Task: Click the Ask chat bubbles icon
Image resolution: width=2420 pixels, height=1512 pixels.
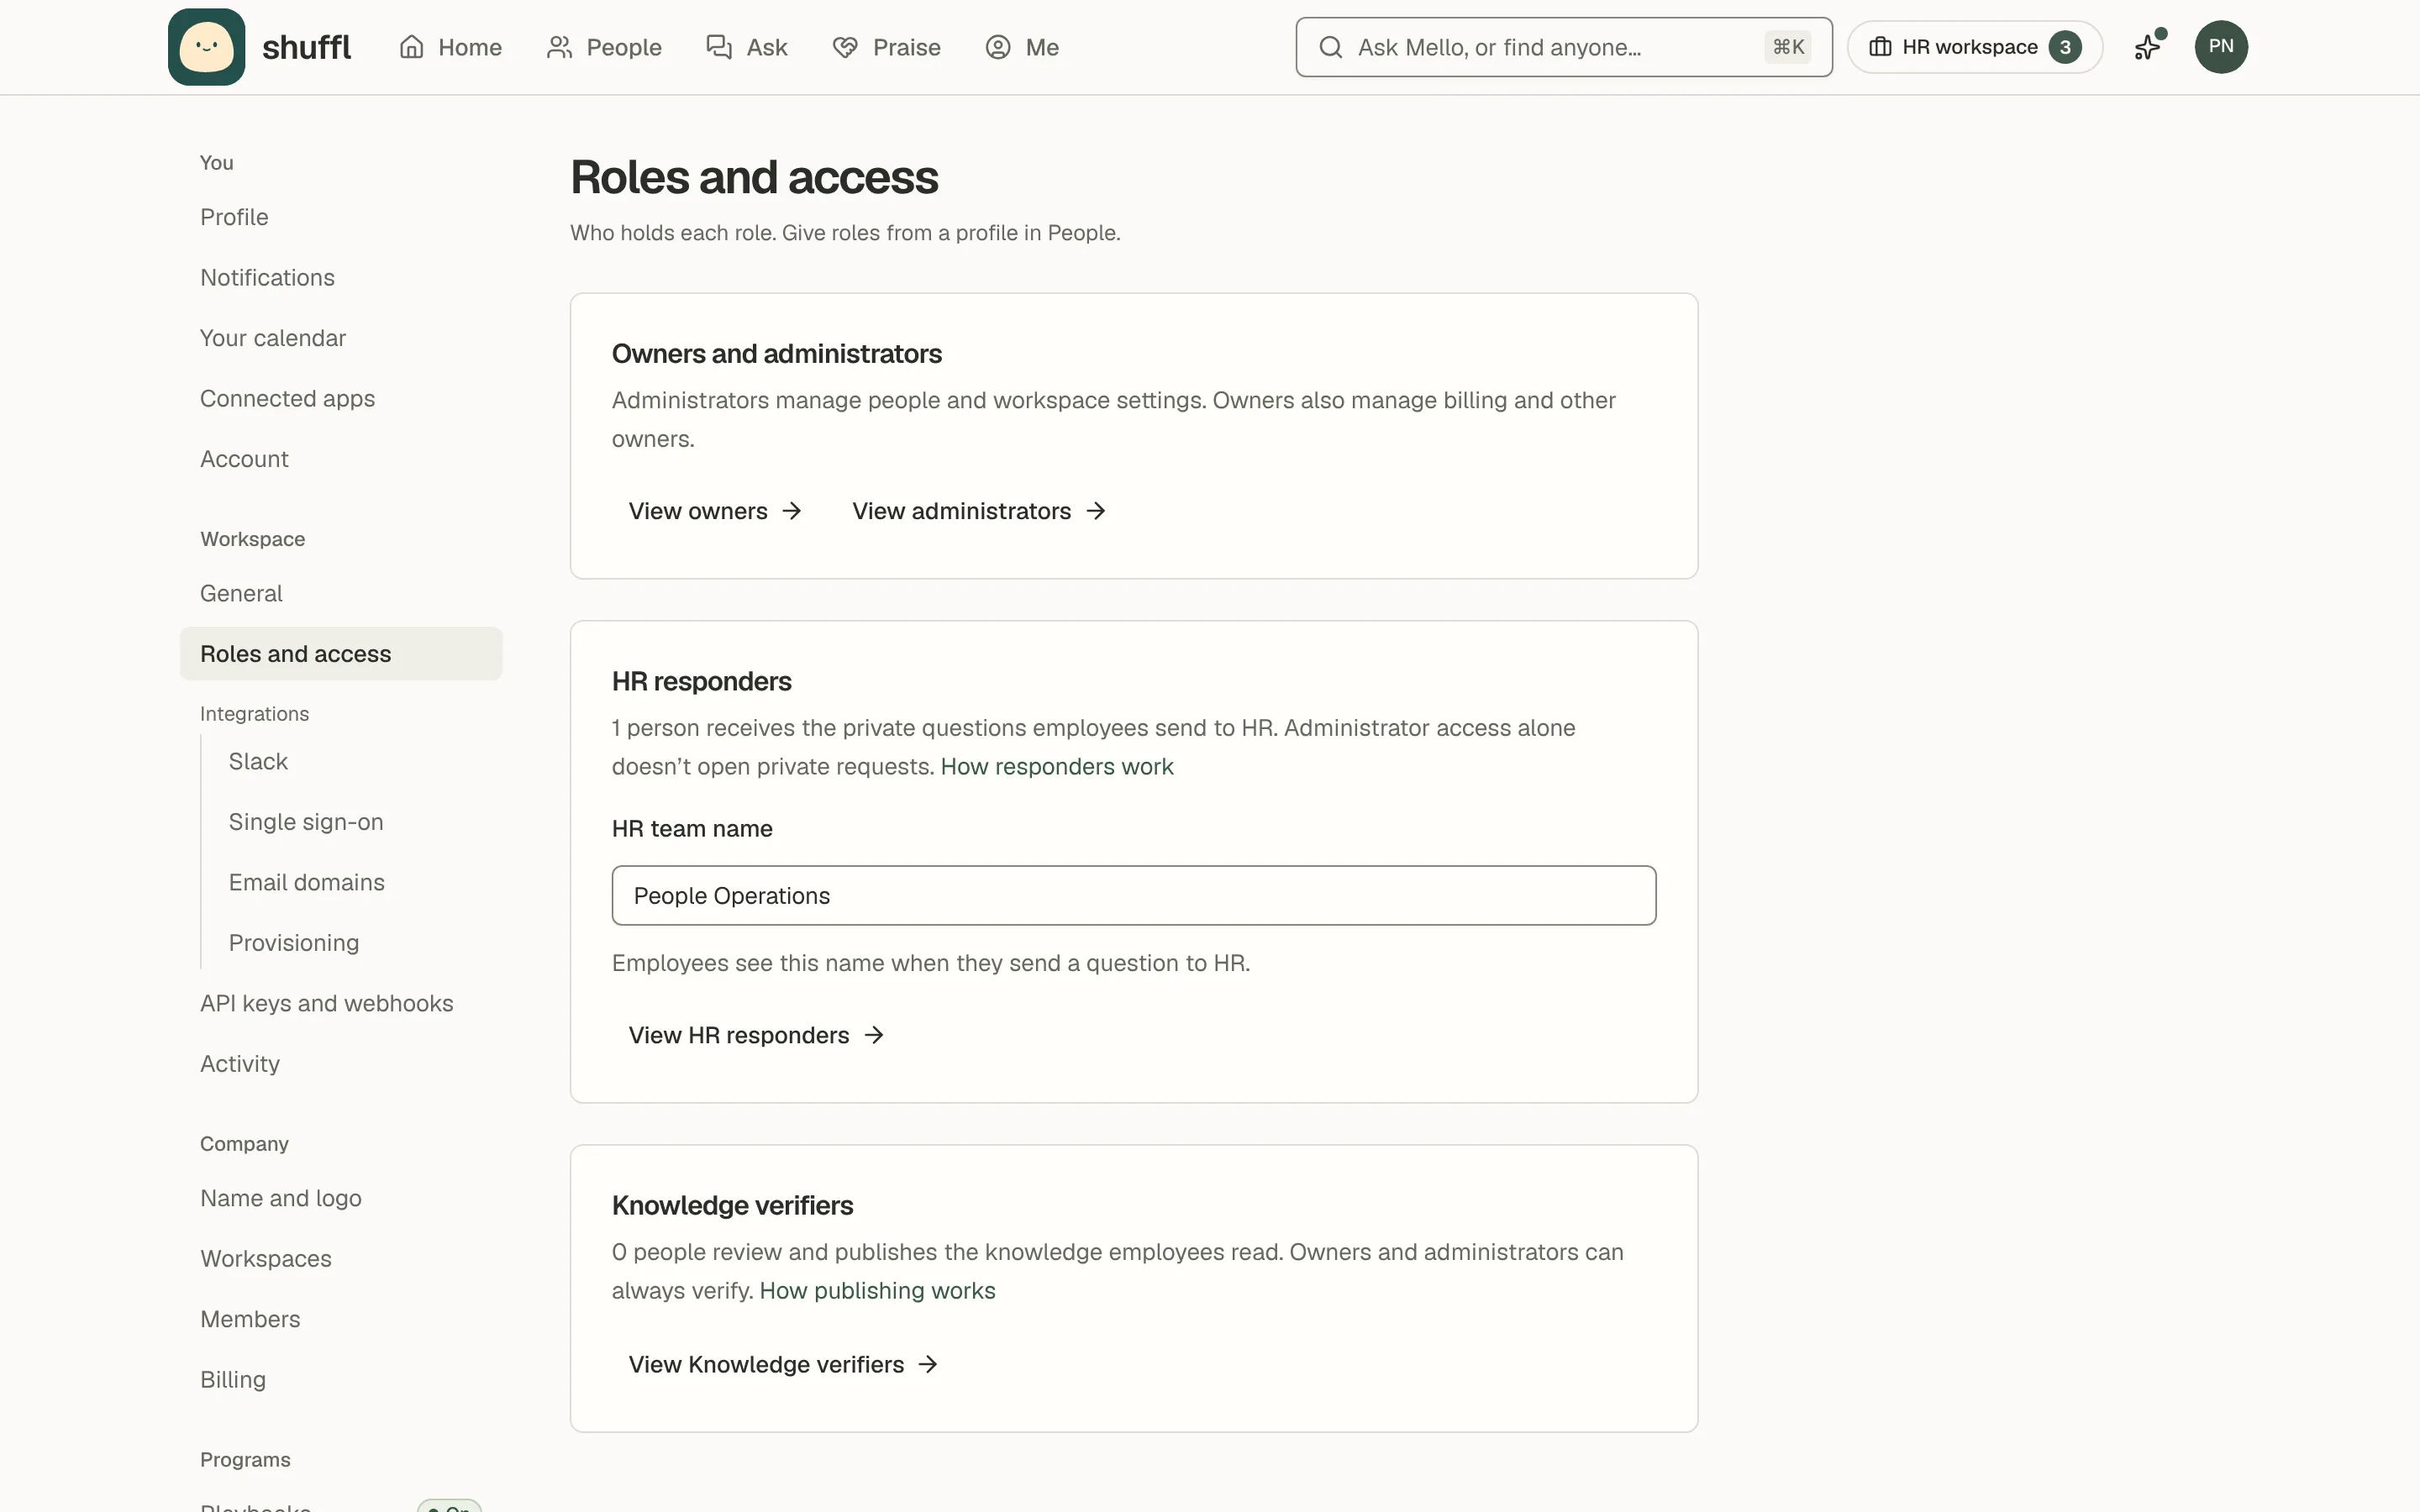Action: [x=719, y=47]
